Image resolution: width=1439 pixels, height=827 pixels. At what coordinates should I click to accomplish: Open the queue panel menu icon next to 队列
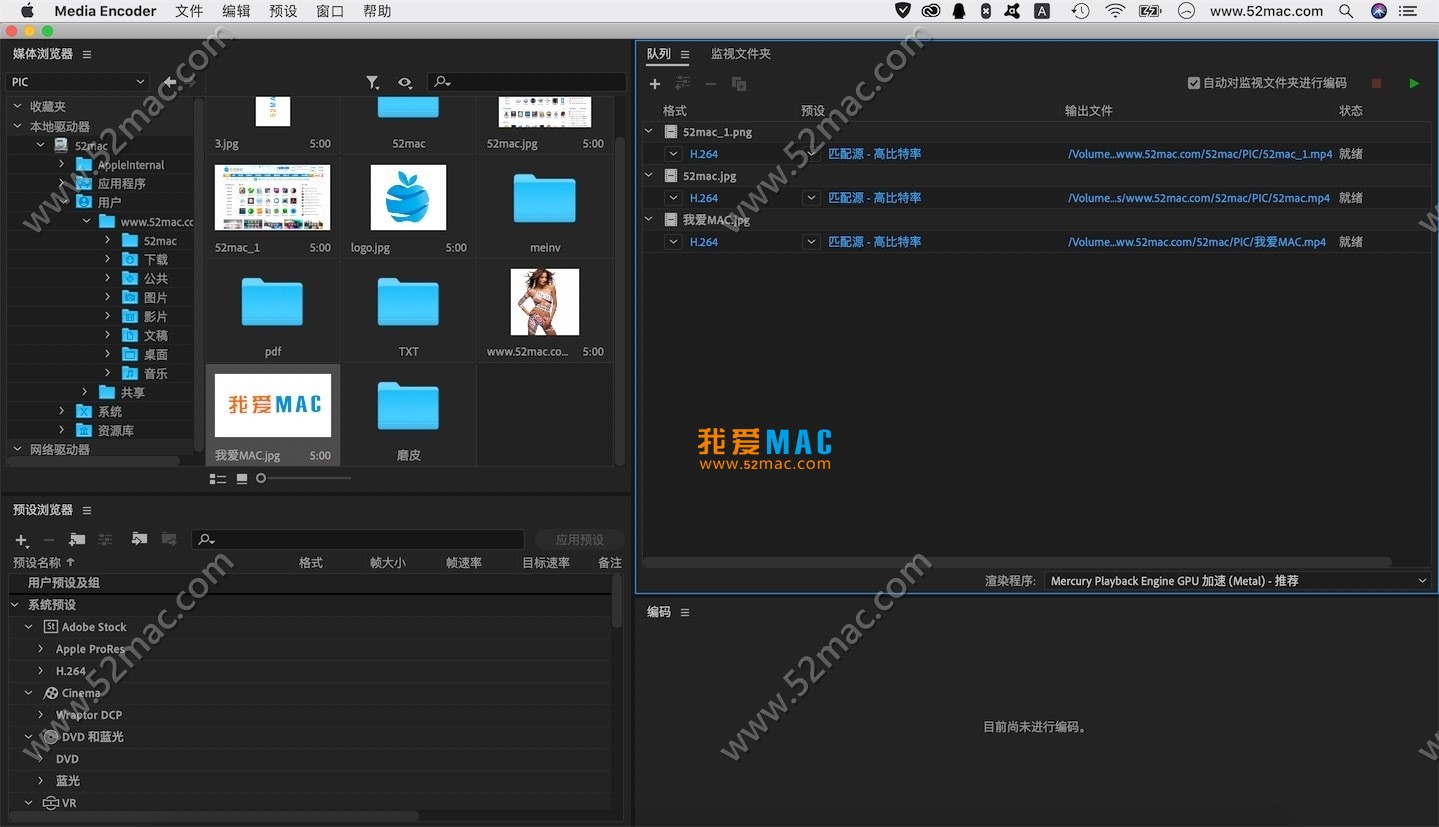pyautogui.click(x=685, y=54)
